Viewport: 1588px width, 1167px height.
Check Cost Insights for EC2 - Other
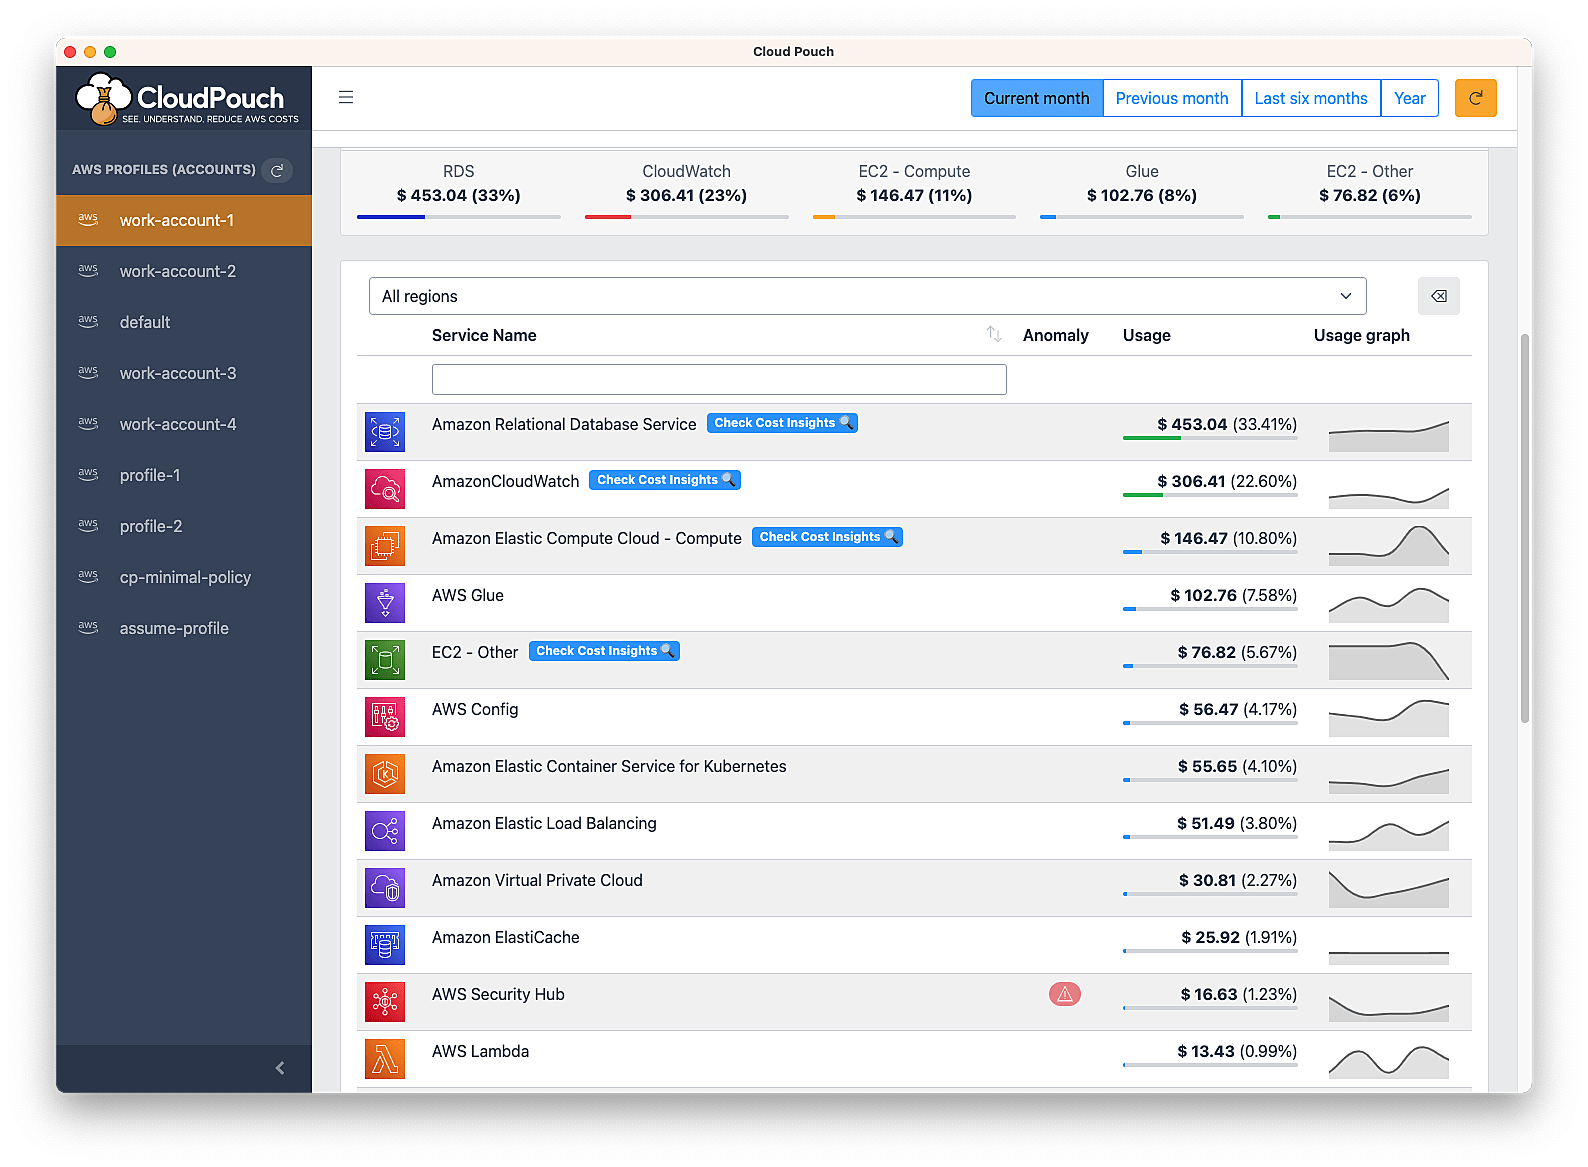(x=604, y=651)
